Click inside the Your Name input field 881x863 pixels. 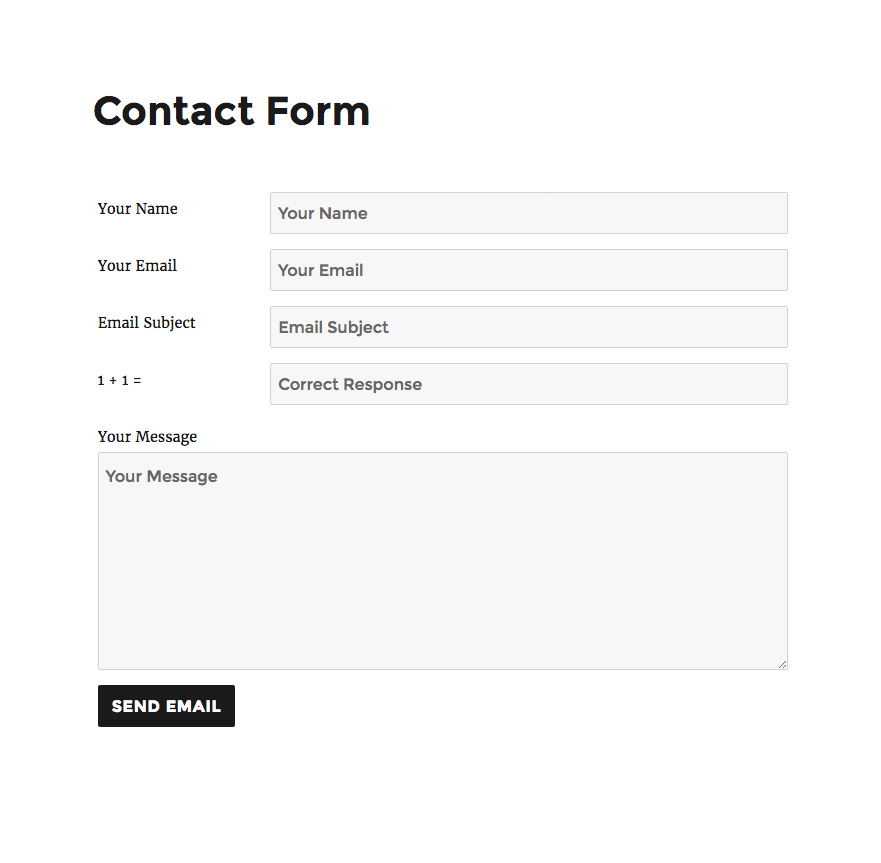point(528,213)
